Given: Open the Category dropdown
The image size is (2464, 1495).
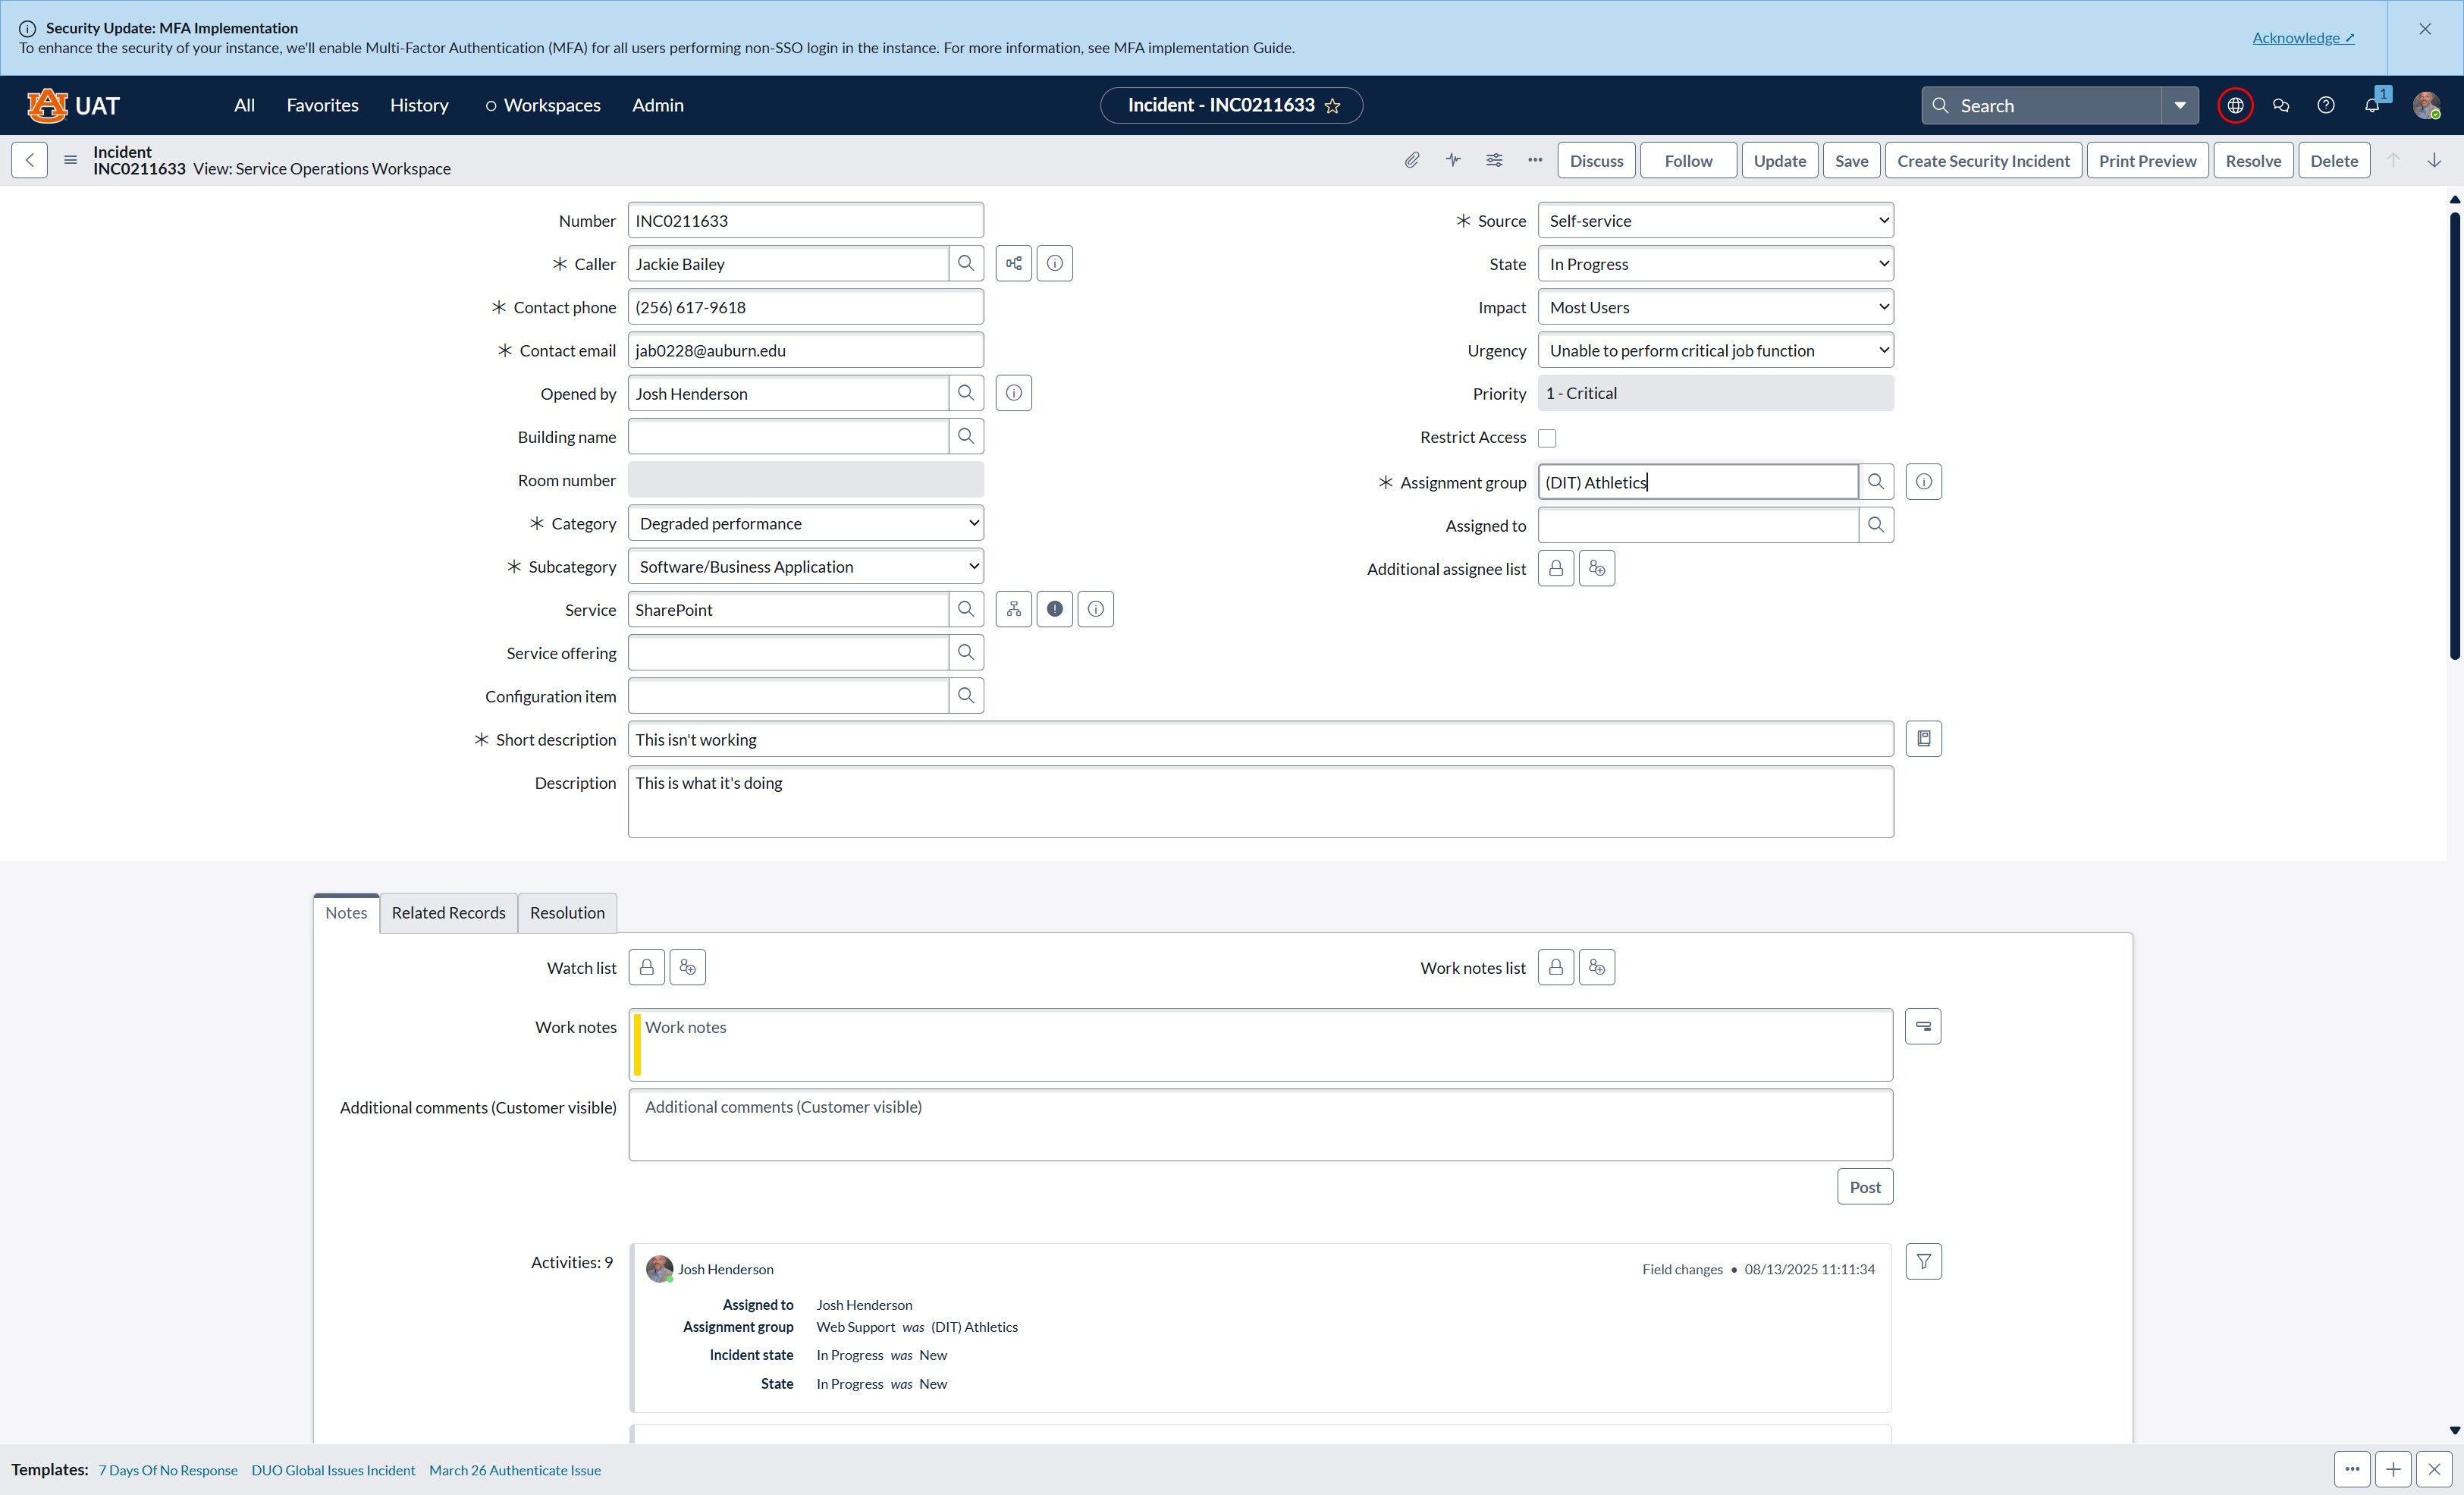Looking at the screenshot, I should coord(806,523).
